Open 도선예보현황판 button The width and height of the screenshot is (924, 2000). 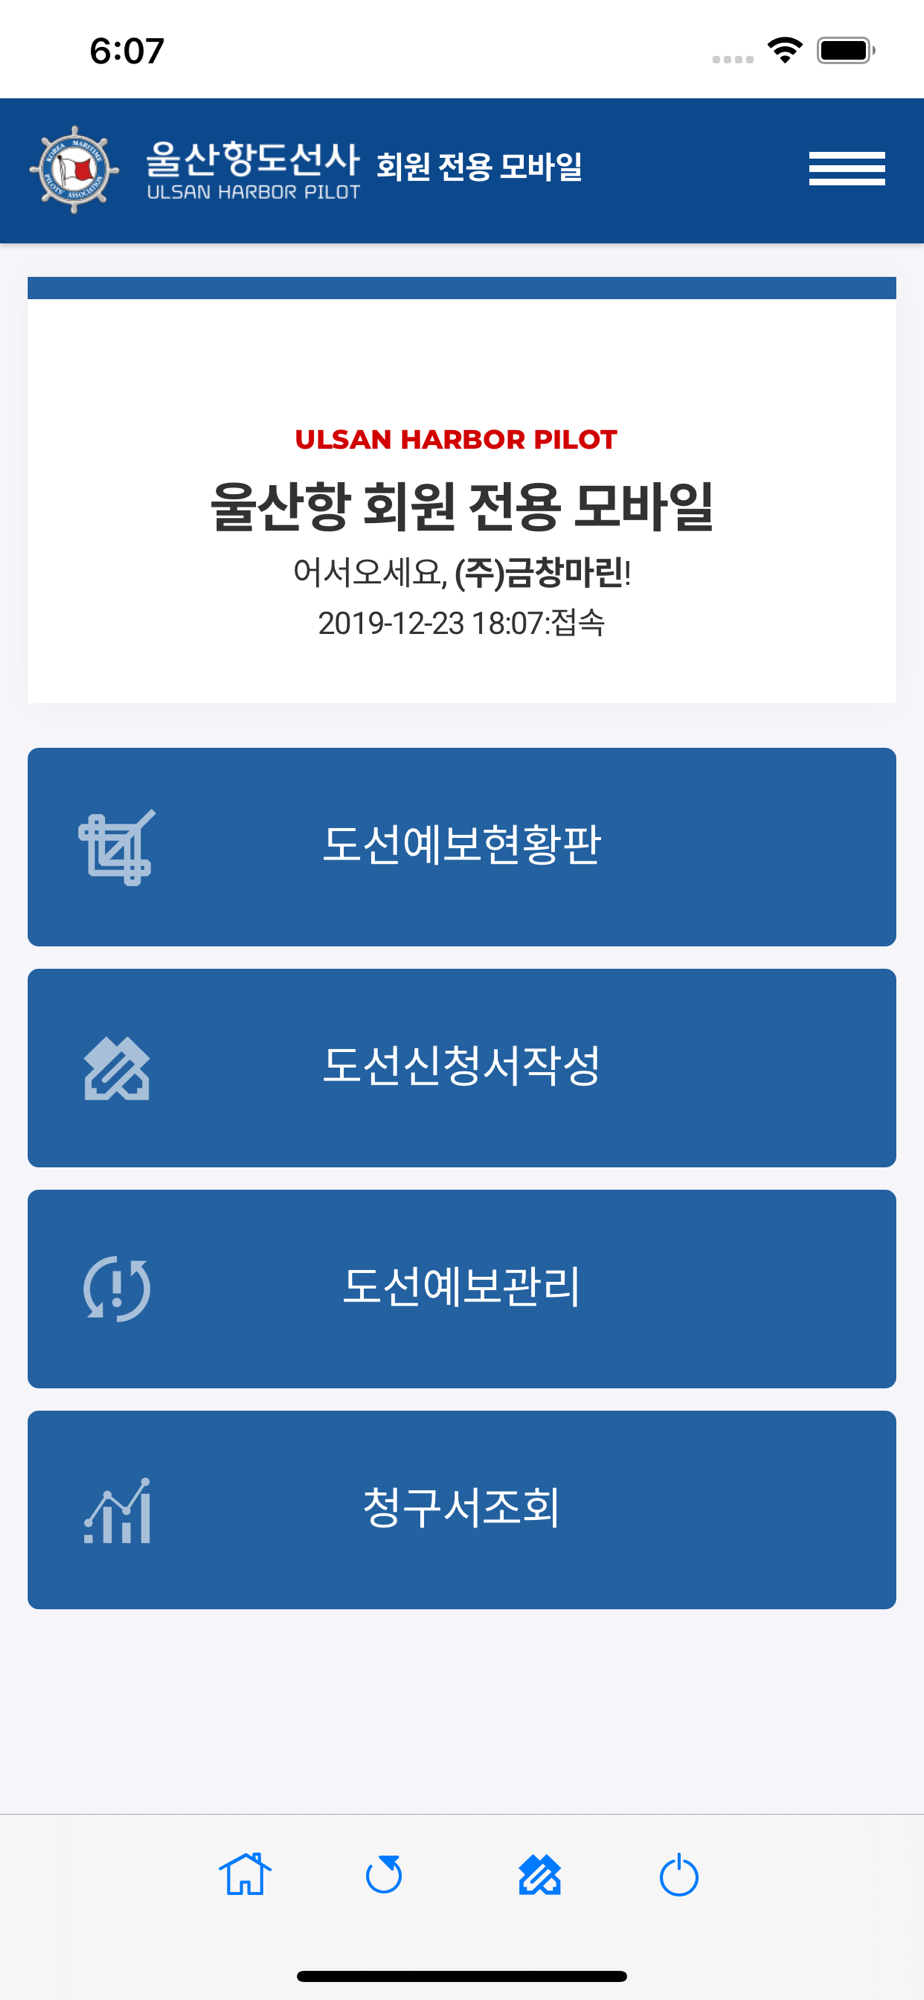point(462,847)
